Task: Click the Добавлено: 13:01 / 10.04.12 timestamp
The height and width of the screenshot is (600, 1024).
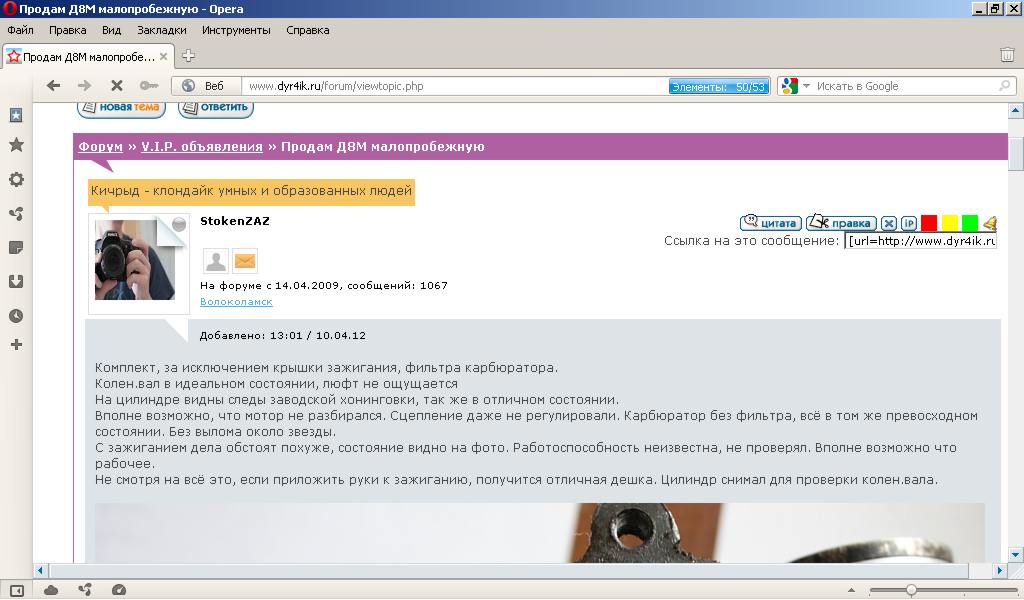Action: coord(283,336)
